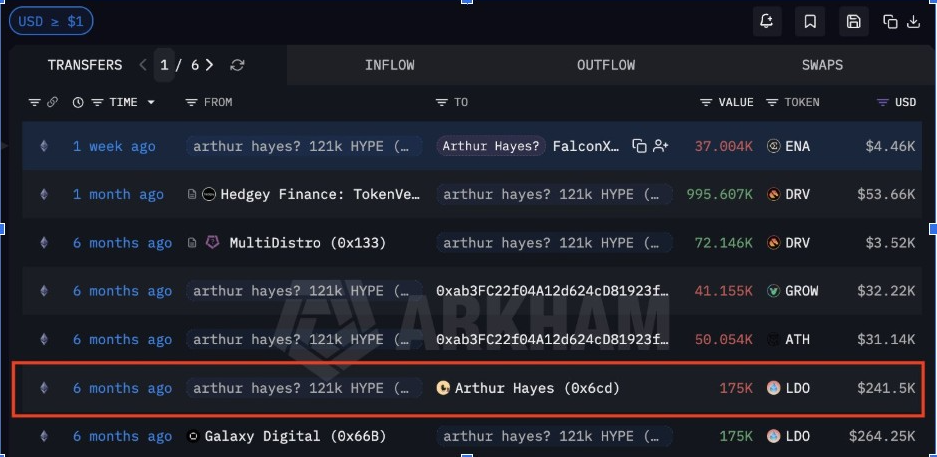Click 995.607K value

tap(720, 194)
